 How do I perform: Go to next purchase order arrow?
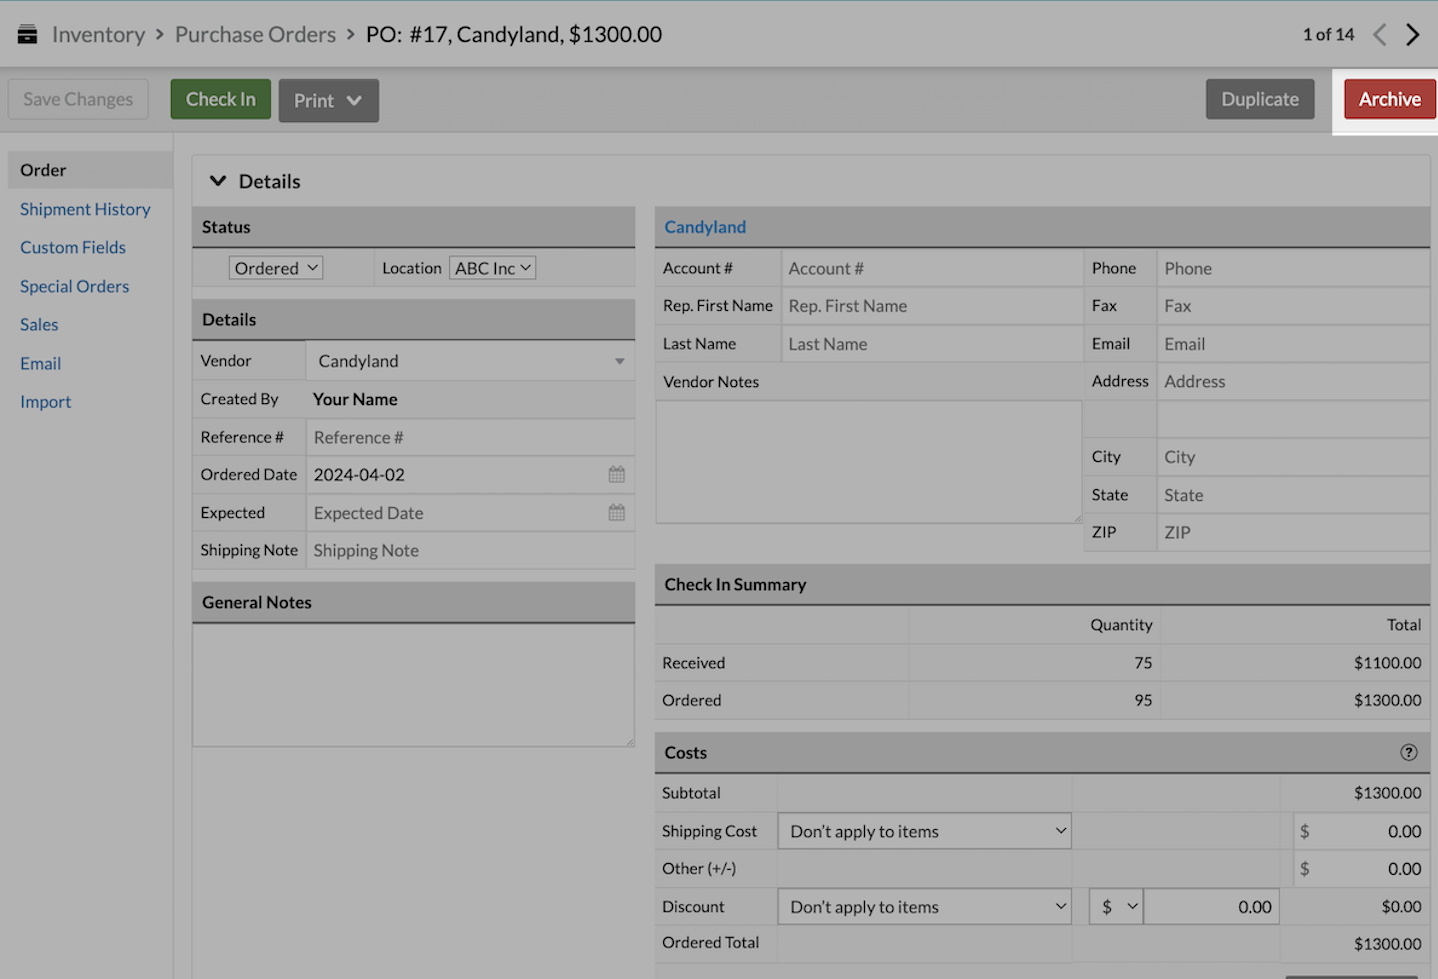[x=1412, y=35]
